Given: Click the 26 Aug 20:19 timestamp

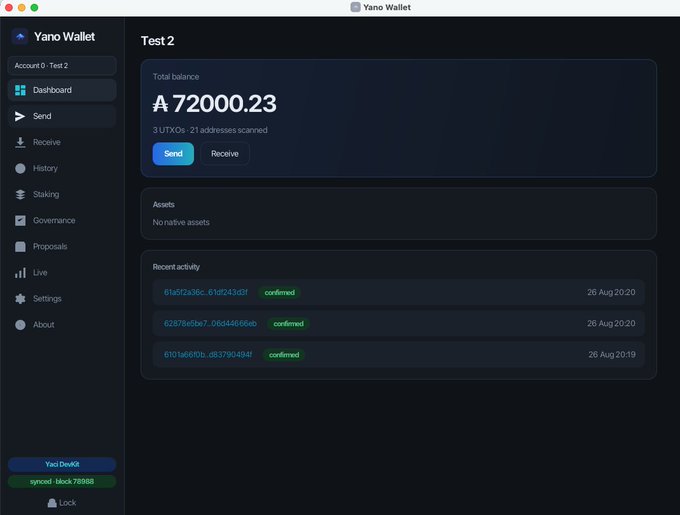Looking at the screenshot, I should click(x=612, y=355).
